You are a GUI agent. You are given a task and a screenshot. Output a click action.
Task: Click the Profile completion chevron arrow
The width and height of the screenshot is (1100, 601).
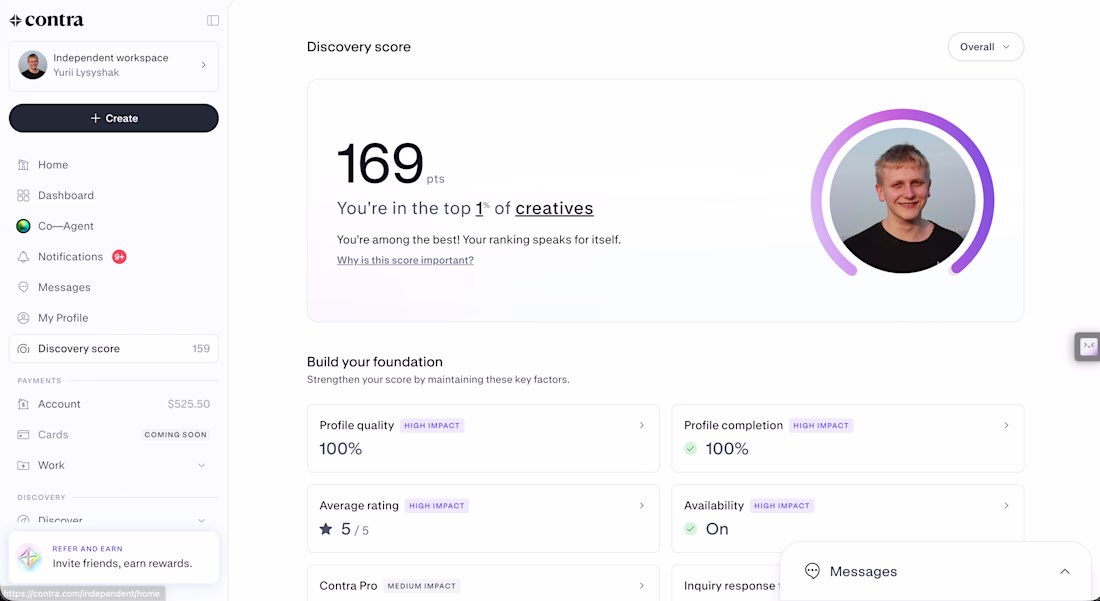[x=1006, y=425]
